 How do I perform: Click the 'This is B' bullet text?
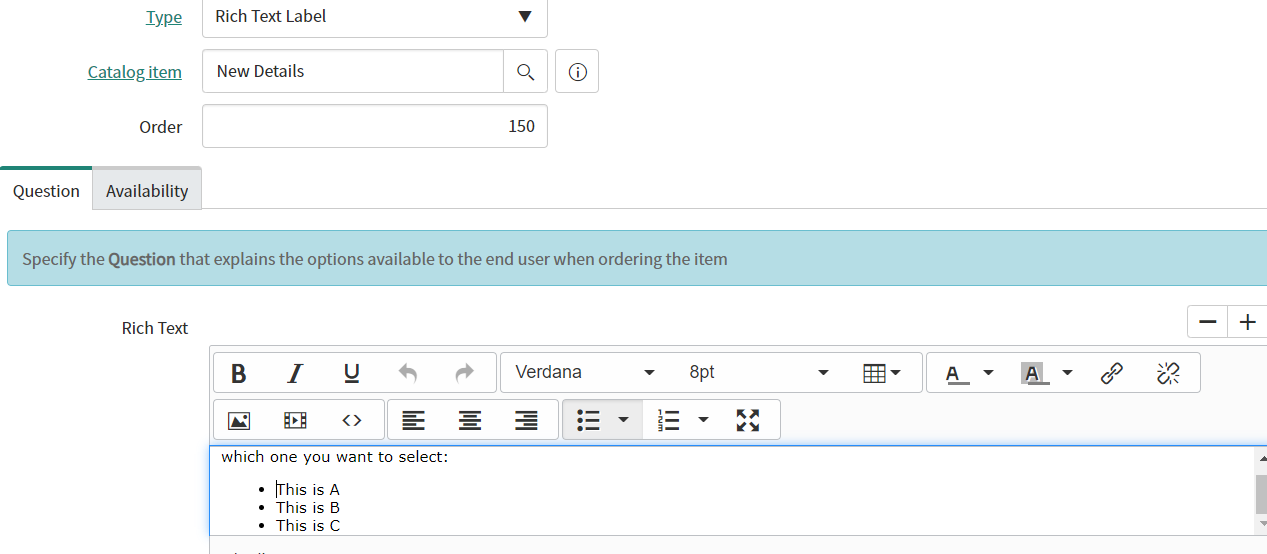click(x=308, y=508)
